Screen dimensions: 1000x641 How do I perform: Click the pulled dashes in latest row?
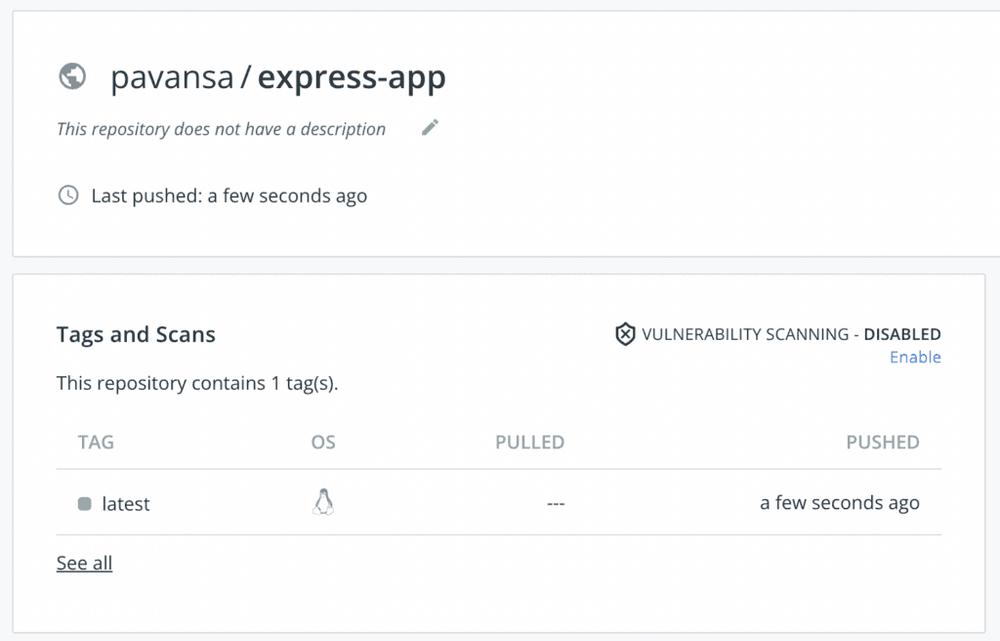(x=556, y=504)
